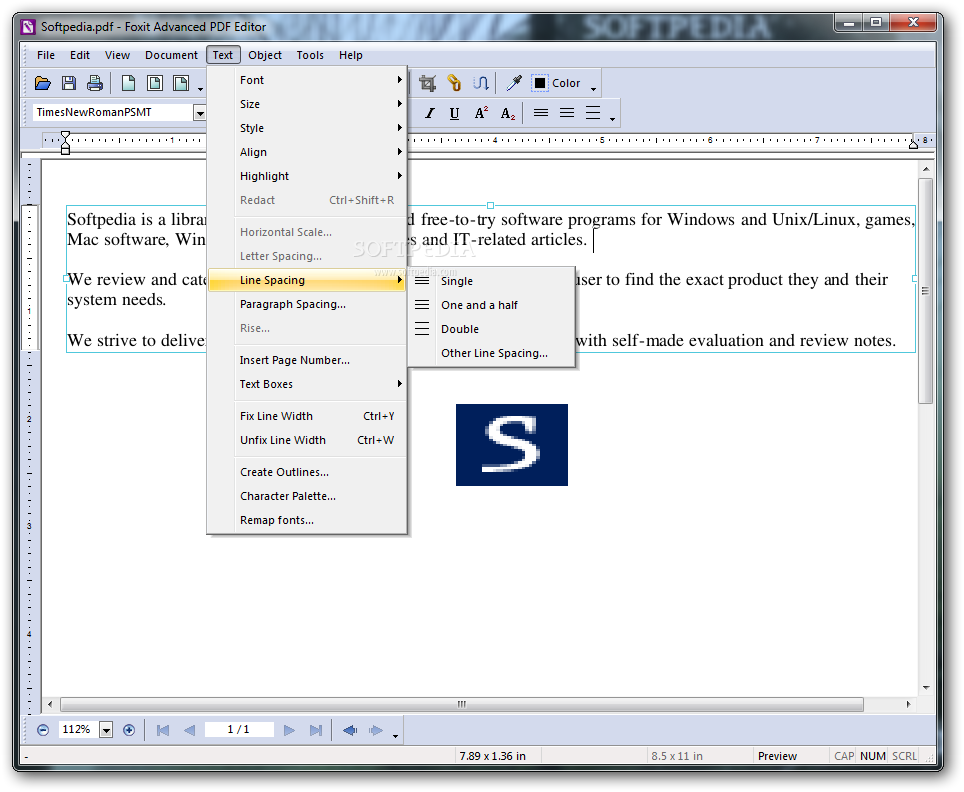The height and width of the screenshot is (792, 964).
Task: Pick the eyedropper tool
Action: point(513,83)
